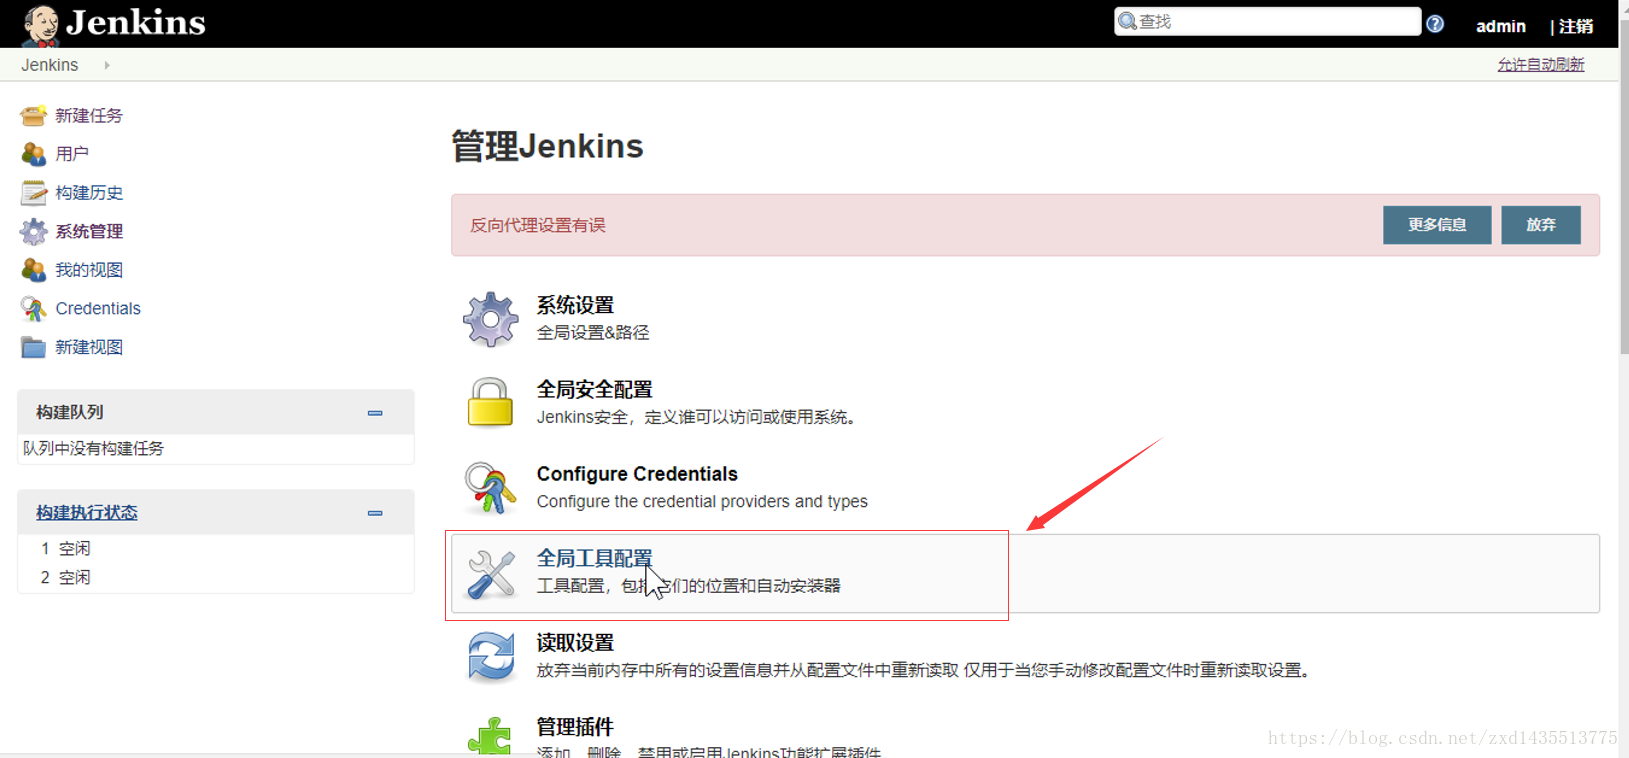Click the 新建视图 folder icon
Screen dimensions: 1629x758
[x=33, y=347]
